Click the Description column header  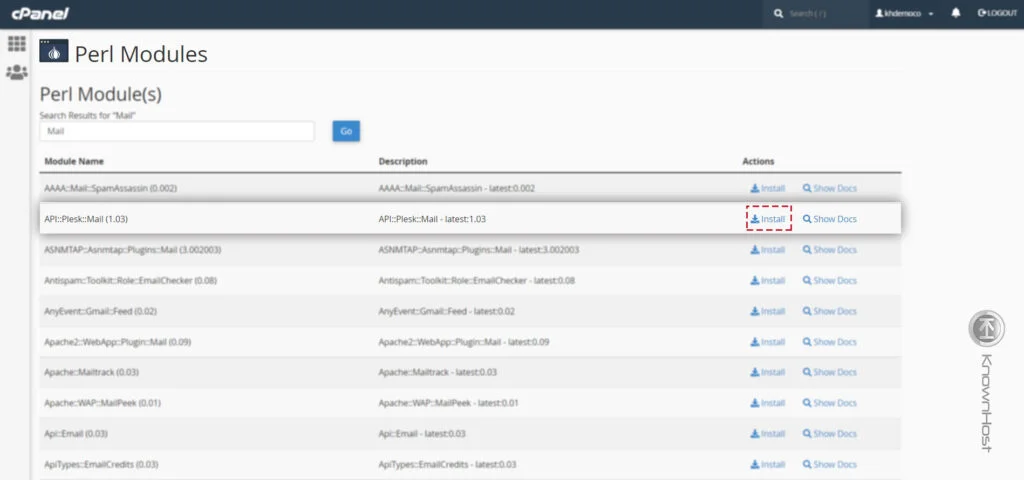[x=403, y=161]
